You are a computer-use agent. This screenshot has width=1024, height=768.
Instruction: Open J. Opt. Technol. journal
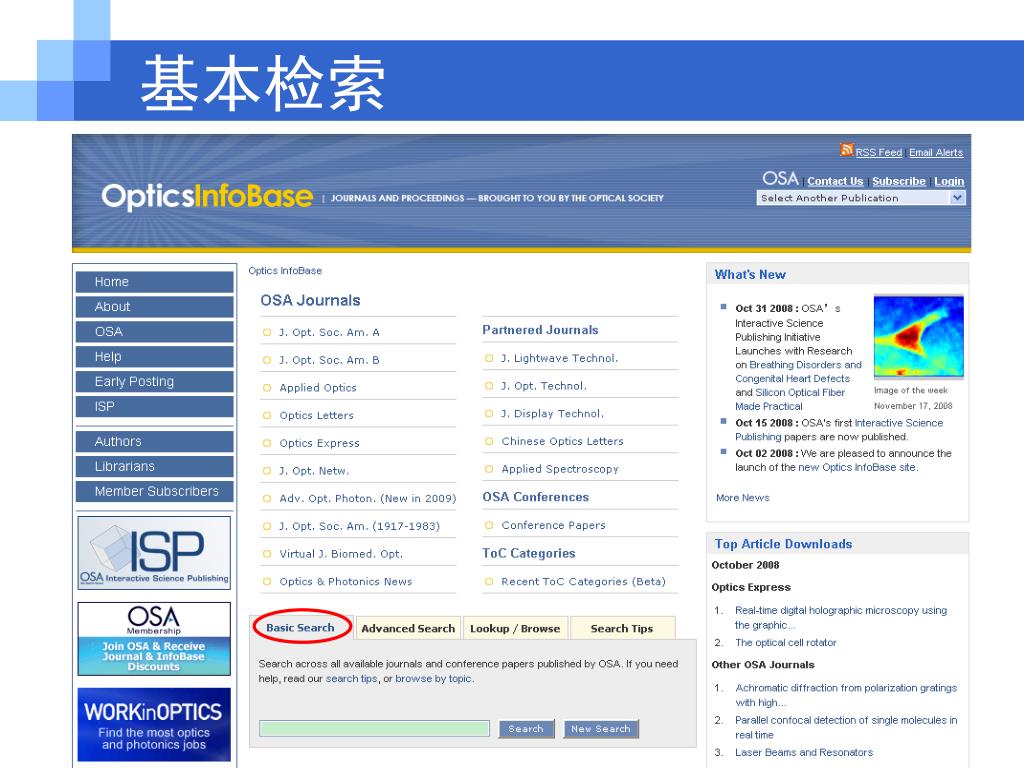click(x=544, y=386)
